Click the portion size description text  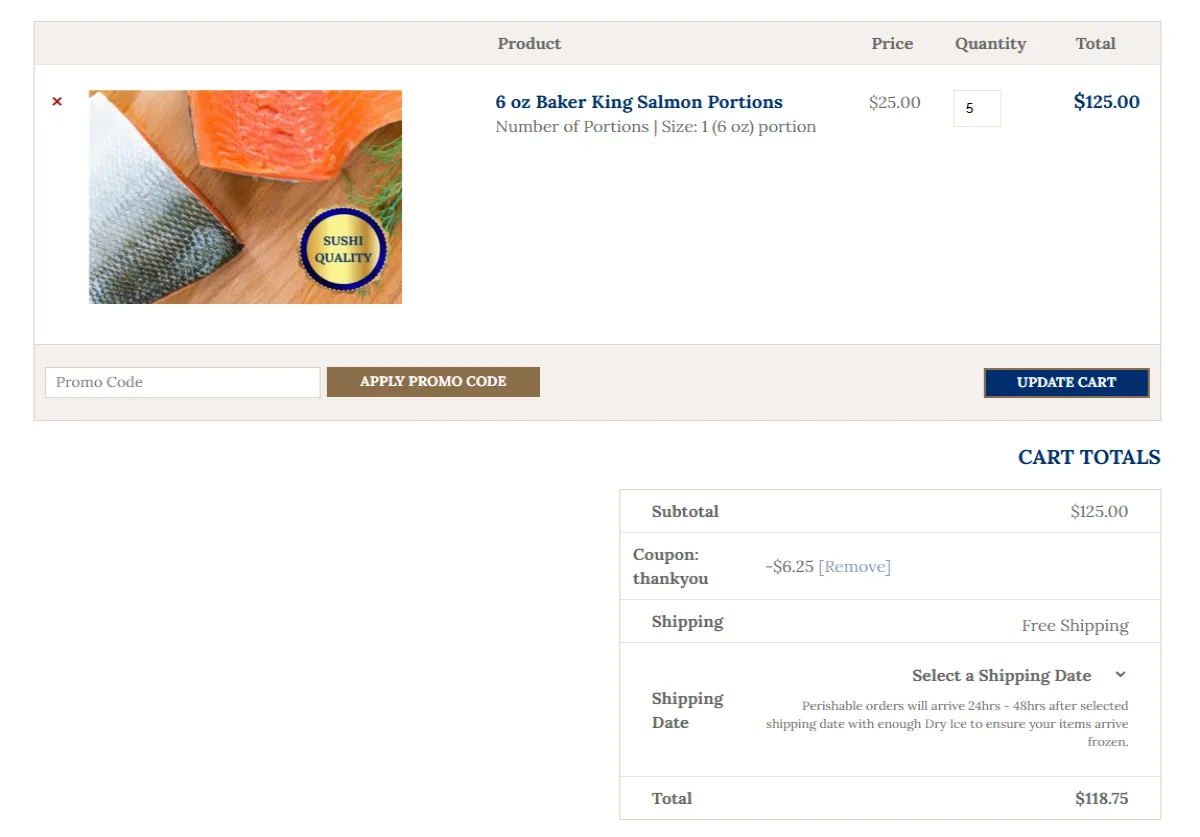click(x=656, y=127)
